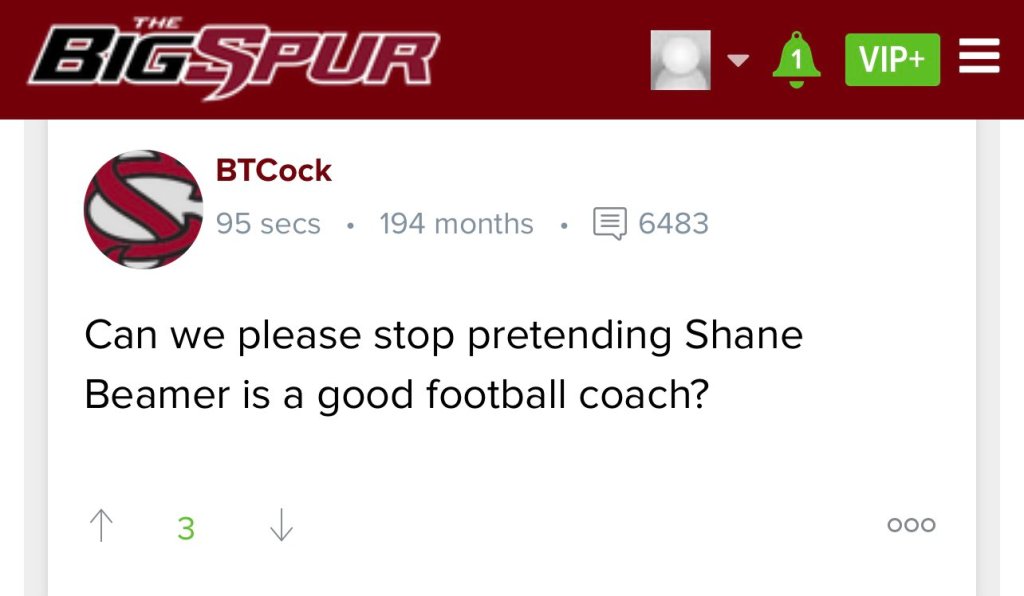Open the post's three-dot options menu
Screen dimensions: 1024x596
(x=911, y=525)
